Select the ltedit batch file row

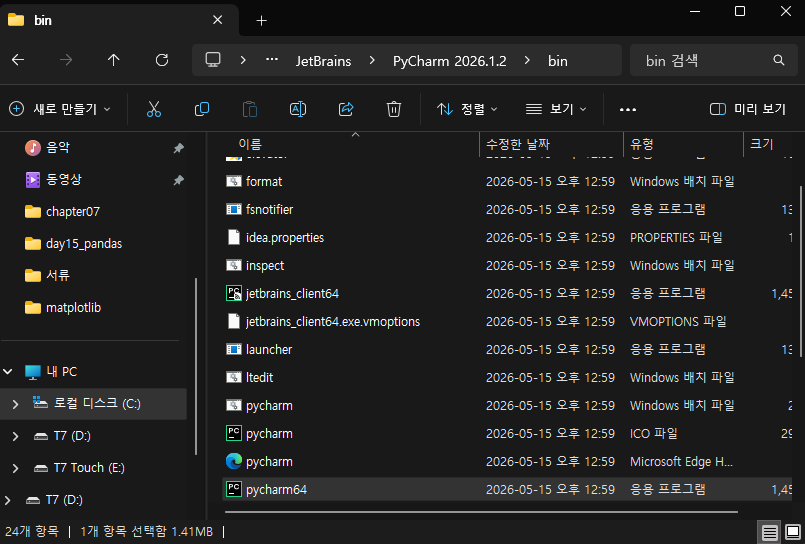pos(508,377)
